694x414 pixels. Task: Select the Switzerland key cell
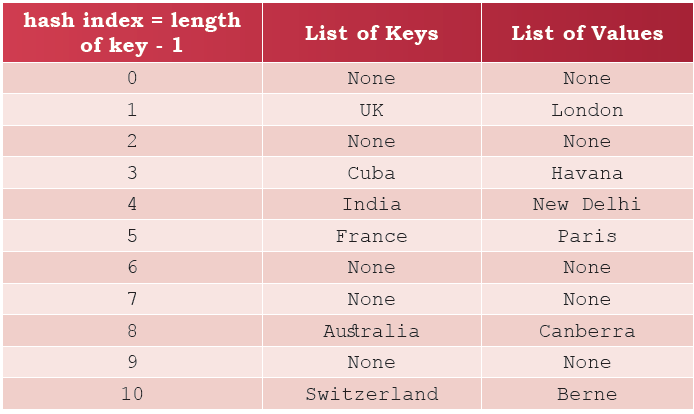372,394
